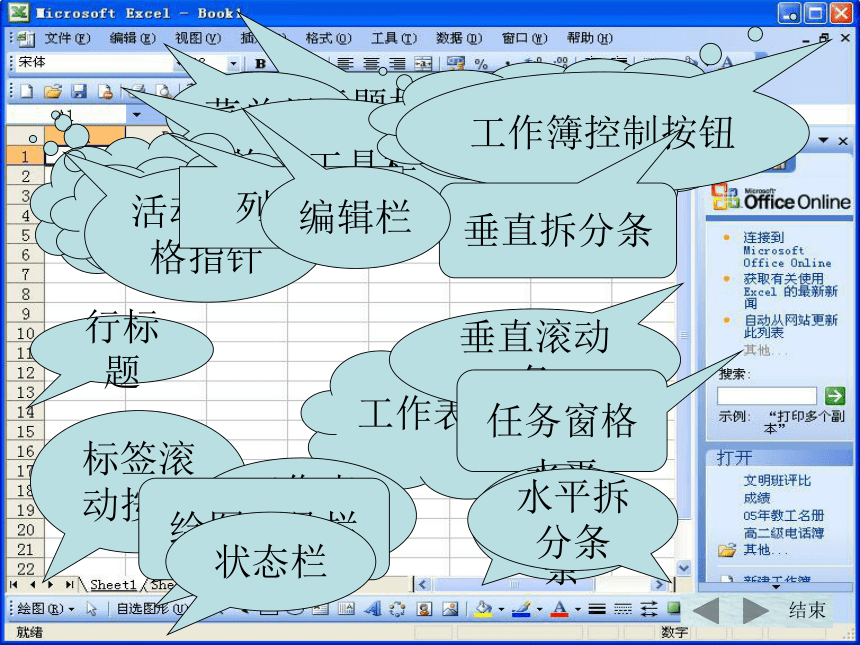Click 连接到 Microsoft Office Online link
Image resolution: width=860 pixels, height=645 pixels.
click(787, 250)
